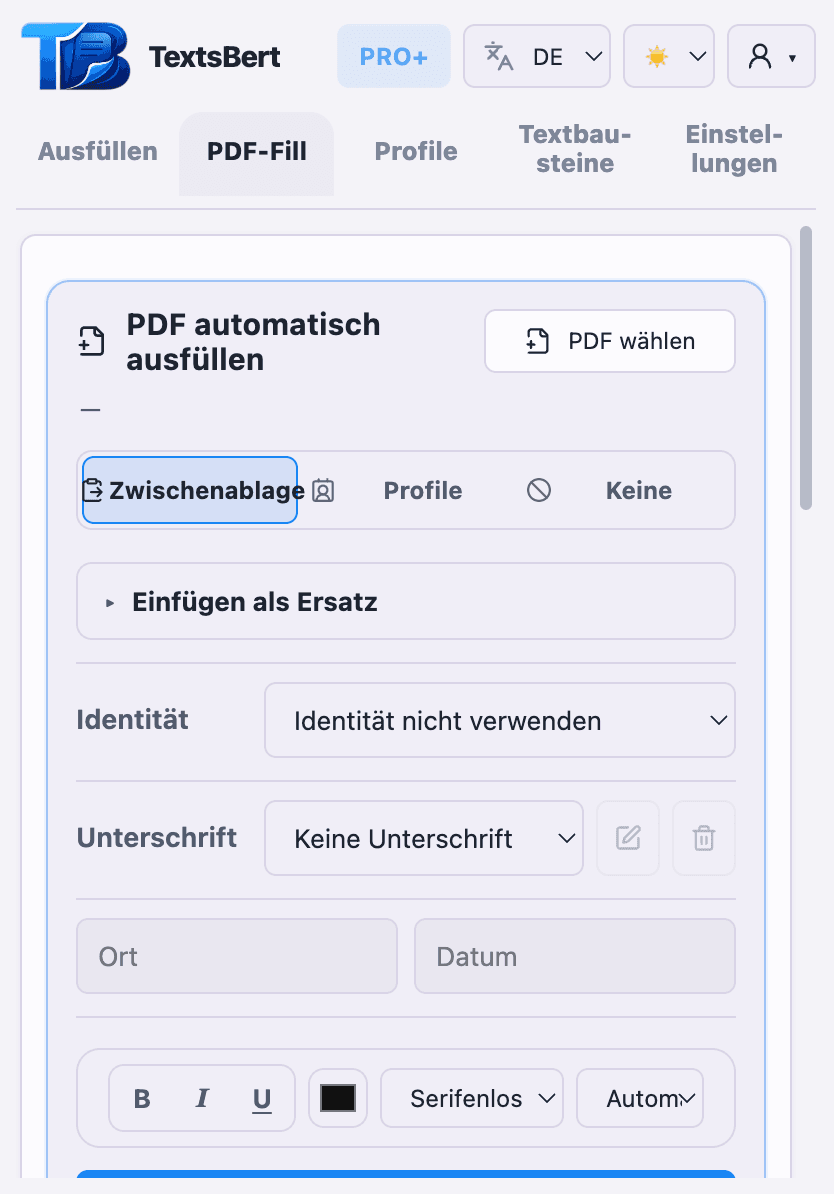The height and width of the screenshot is (1194, 834).
Task: Expand the Einfügen als Ersatz section
Action: [x=255, y=601]
